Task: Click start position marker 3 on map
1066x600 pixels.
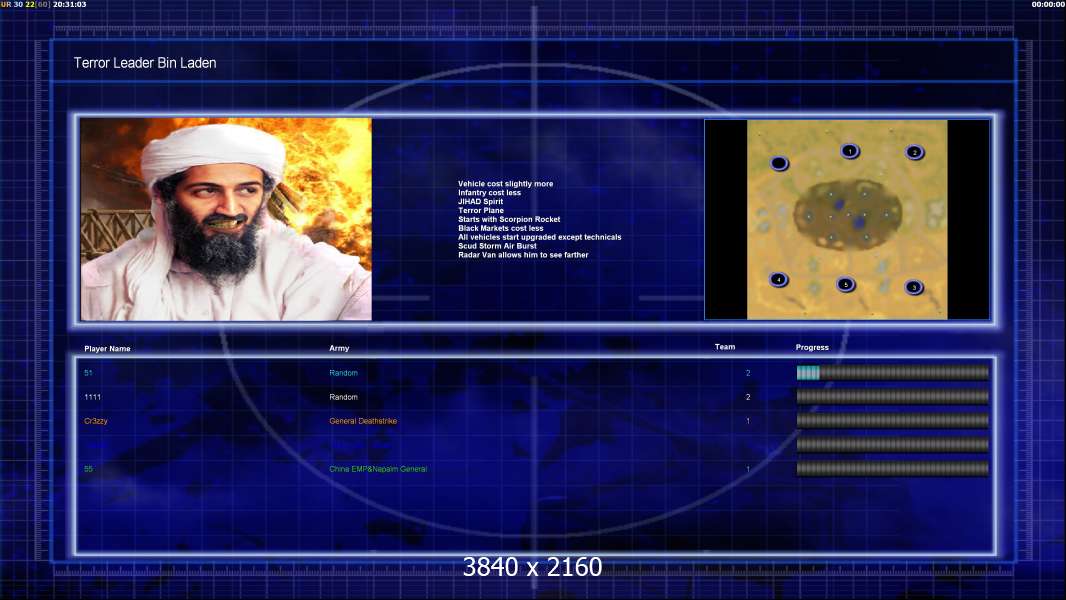Action: pos(914,287)
